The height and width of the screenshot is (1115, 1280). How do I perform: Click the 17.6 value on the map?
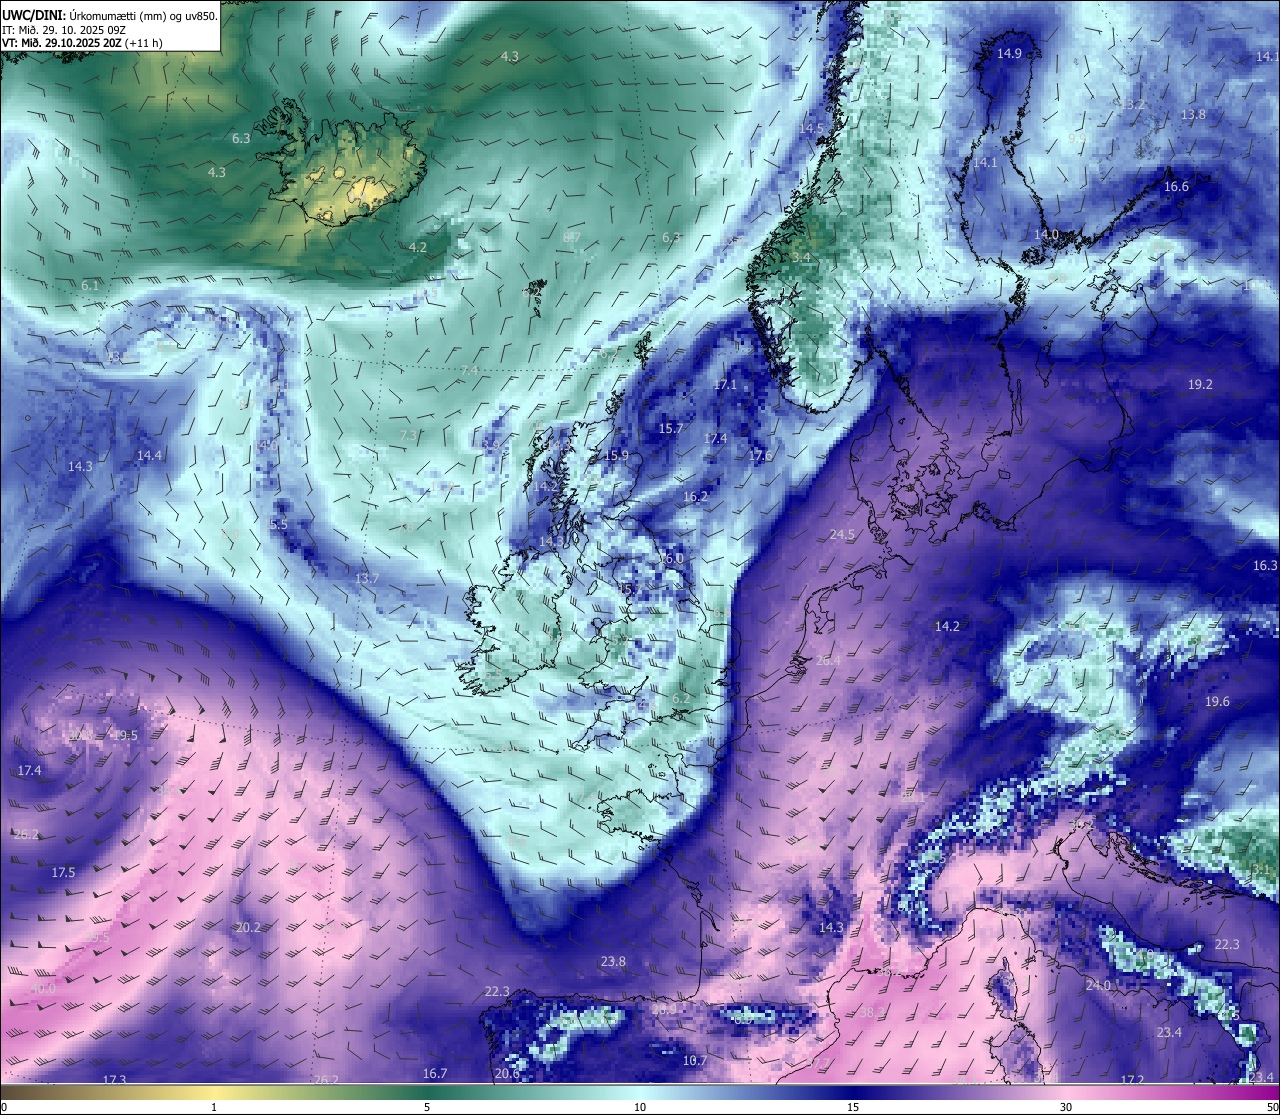[761, 456]
